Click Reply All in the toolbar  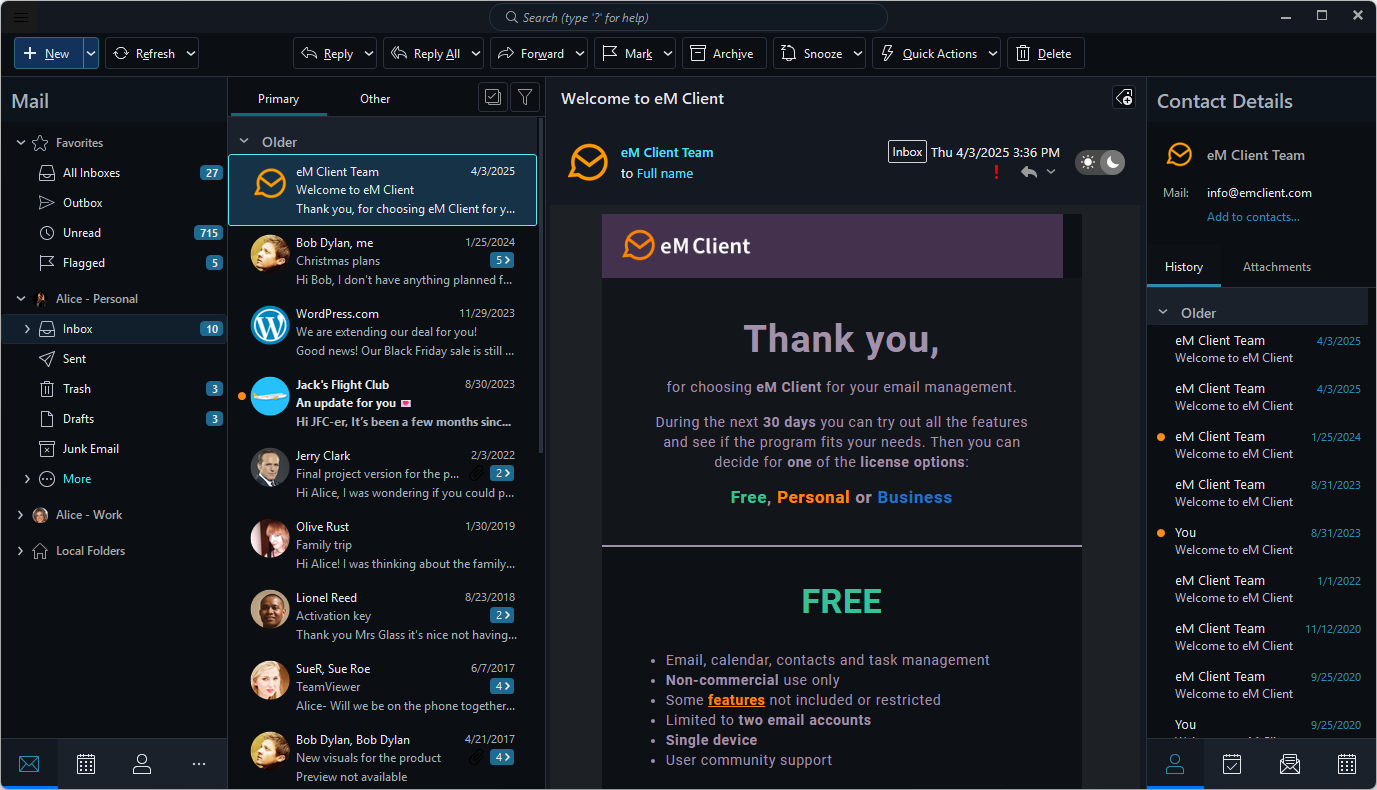pyautogui.click(x=425, y=54)
